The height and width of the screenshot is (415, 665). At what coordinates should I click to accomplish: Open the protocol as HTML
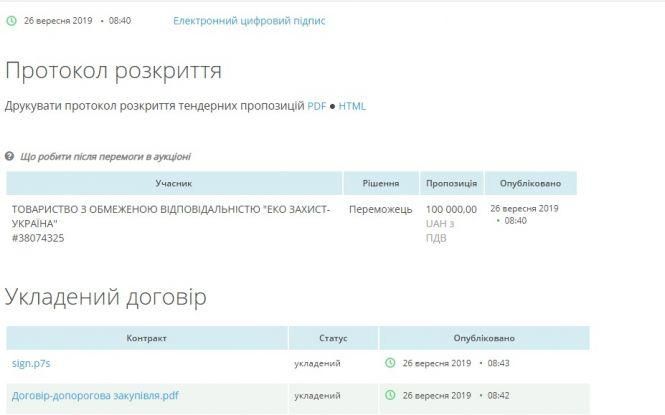tap(352, 105)
